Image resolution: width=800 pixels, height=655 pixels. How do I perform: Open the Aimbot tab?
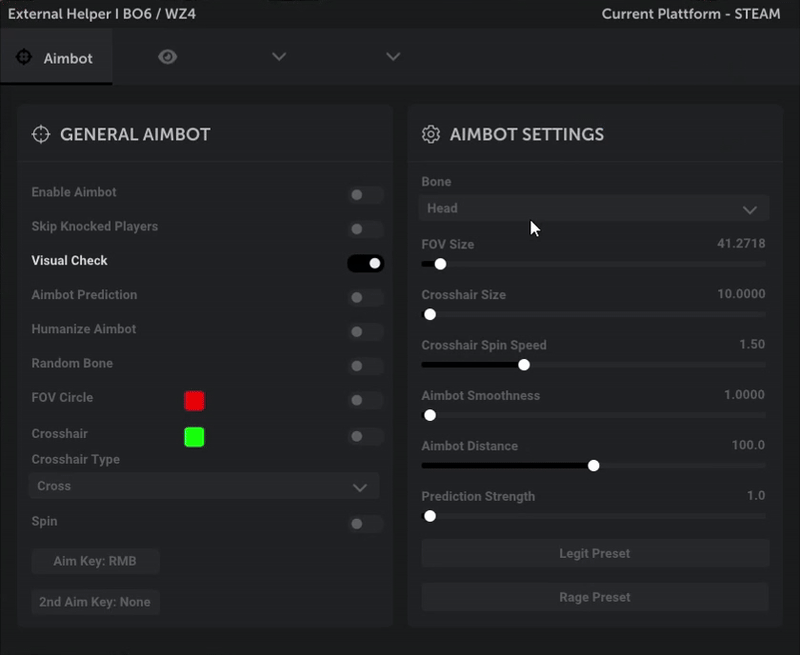(56, 57)
